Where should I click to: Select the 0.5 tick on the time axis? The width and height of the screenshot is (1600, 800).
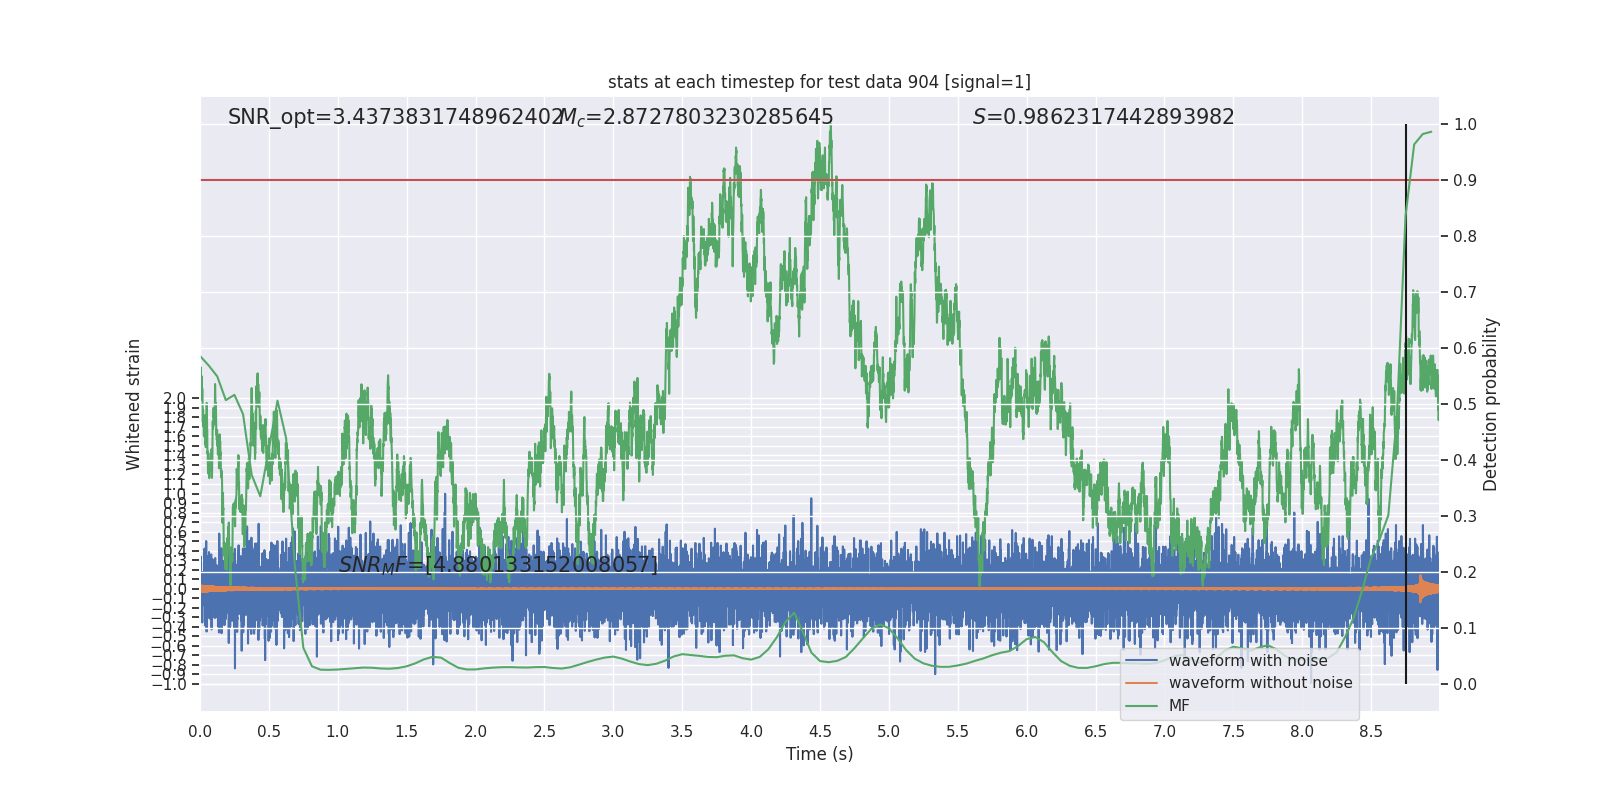[x=269, y=732]
